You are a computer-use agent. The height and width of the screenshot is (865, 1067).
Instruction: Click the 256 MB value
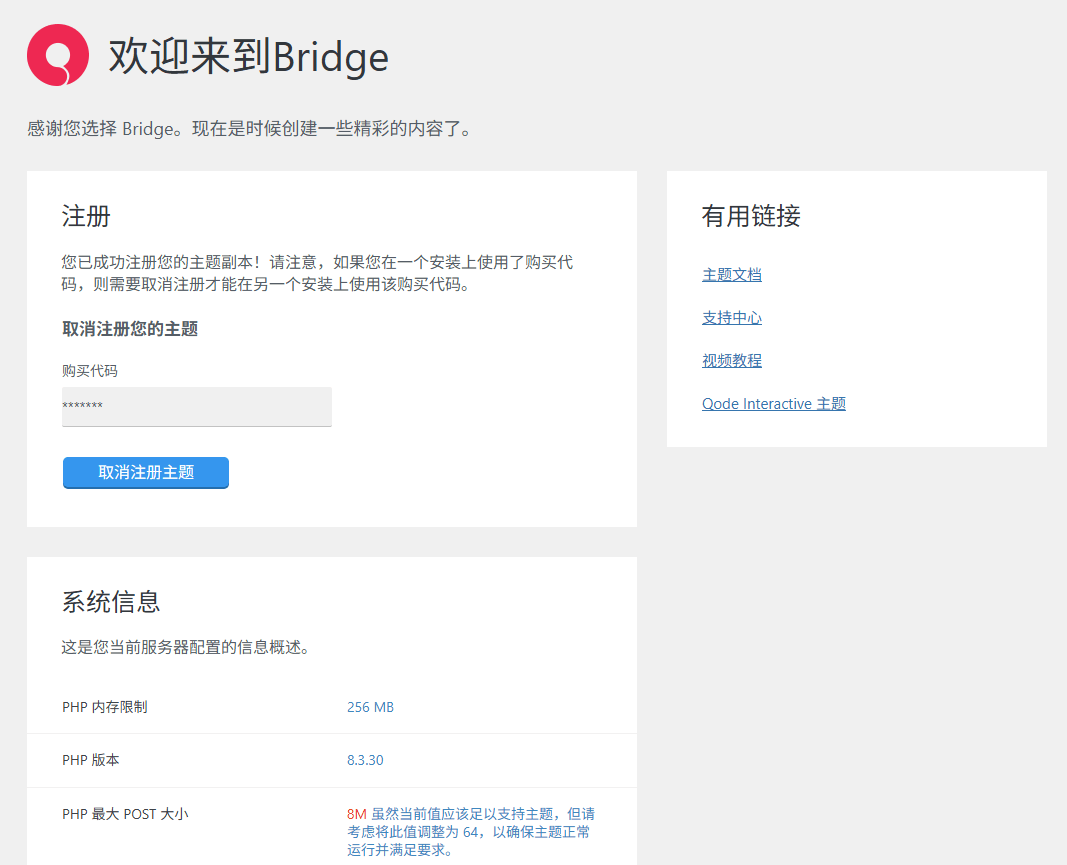pos(370,707)
